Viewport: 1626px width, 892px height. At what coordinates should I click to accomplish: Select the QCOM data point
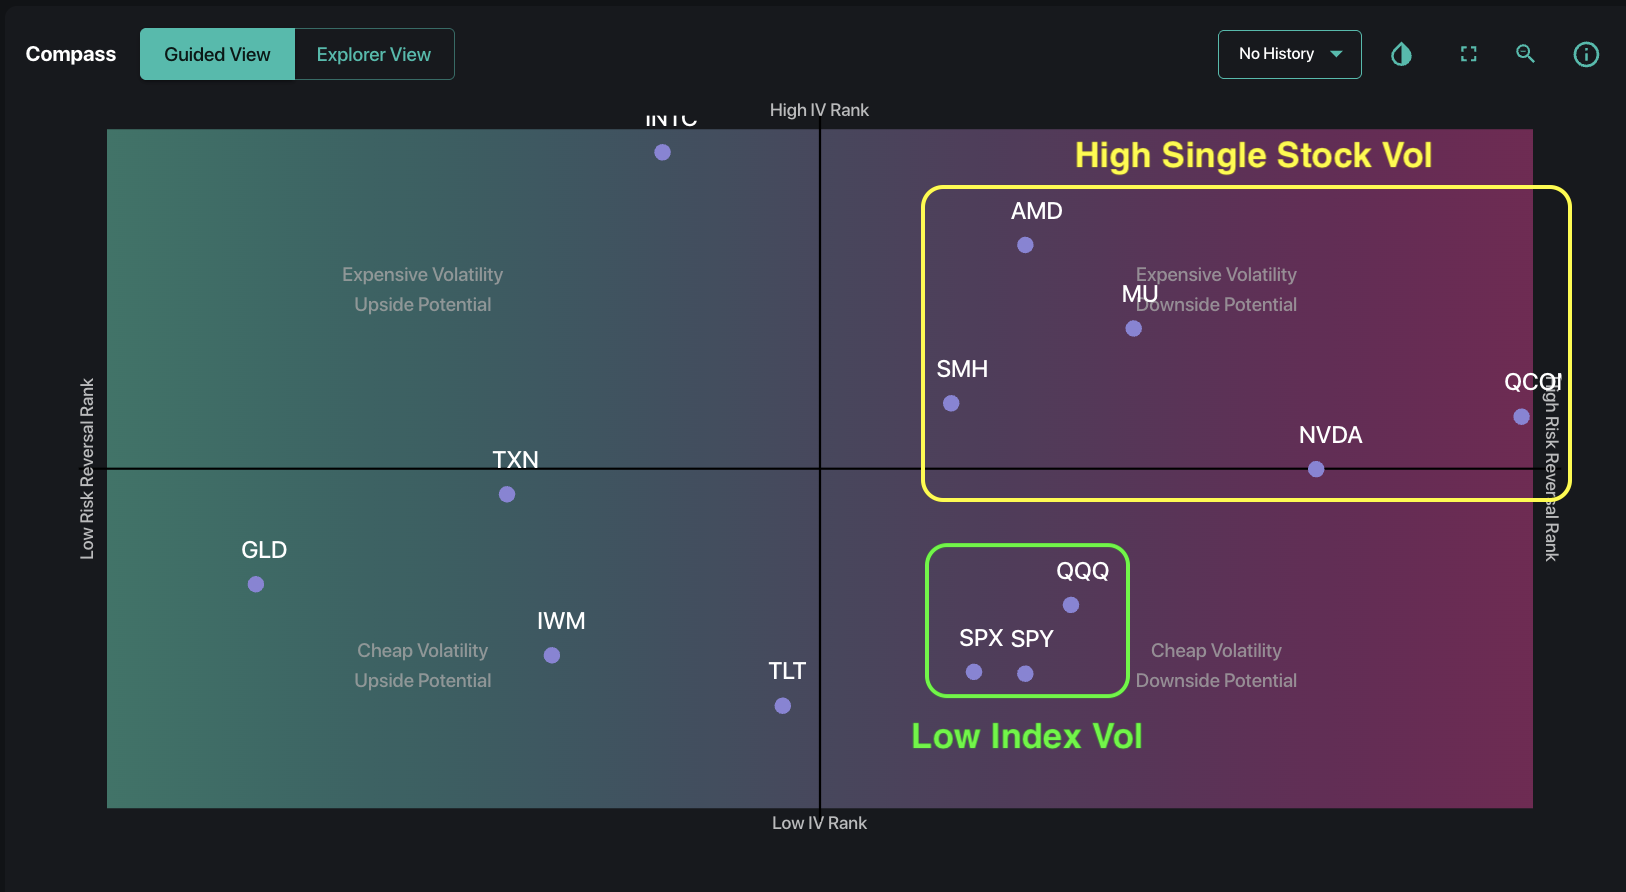coord(1521,416)
